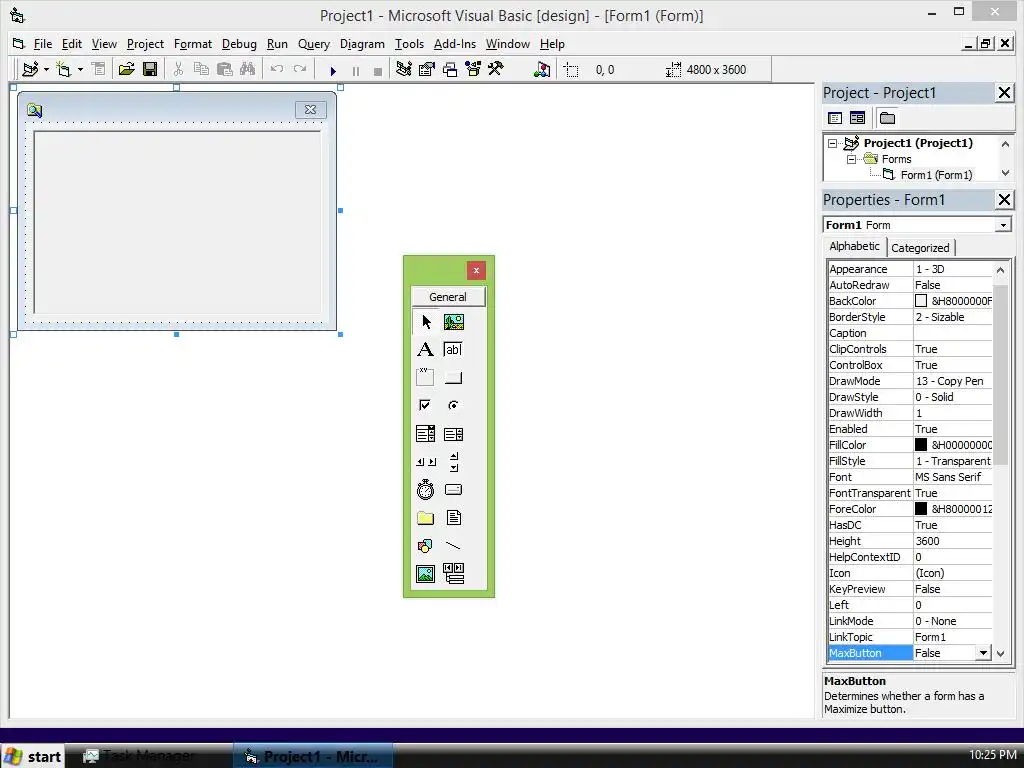Open the Debug menu
Viewport: 1024px width, 768px height.
click(239, 44)
